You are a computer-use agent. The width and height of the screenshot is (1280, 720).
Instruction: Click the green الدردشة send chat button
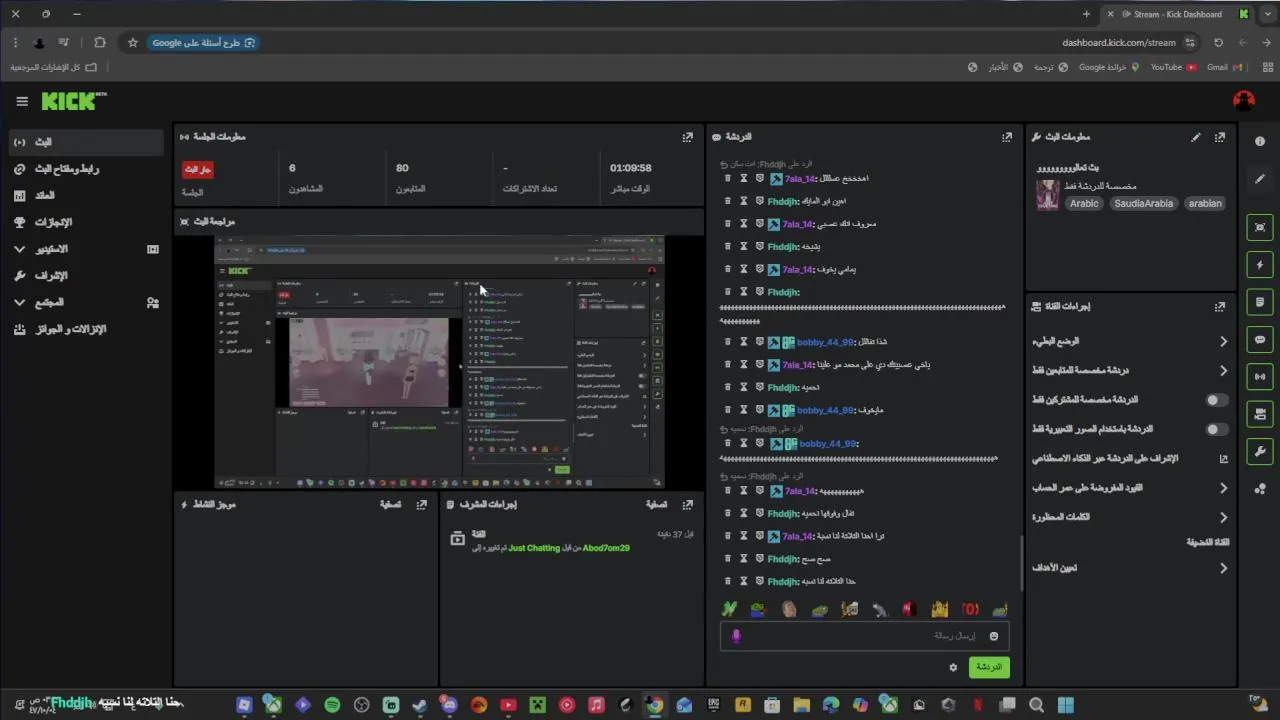(x=989, y=667)
